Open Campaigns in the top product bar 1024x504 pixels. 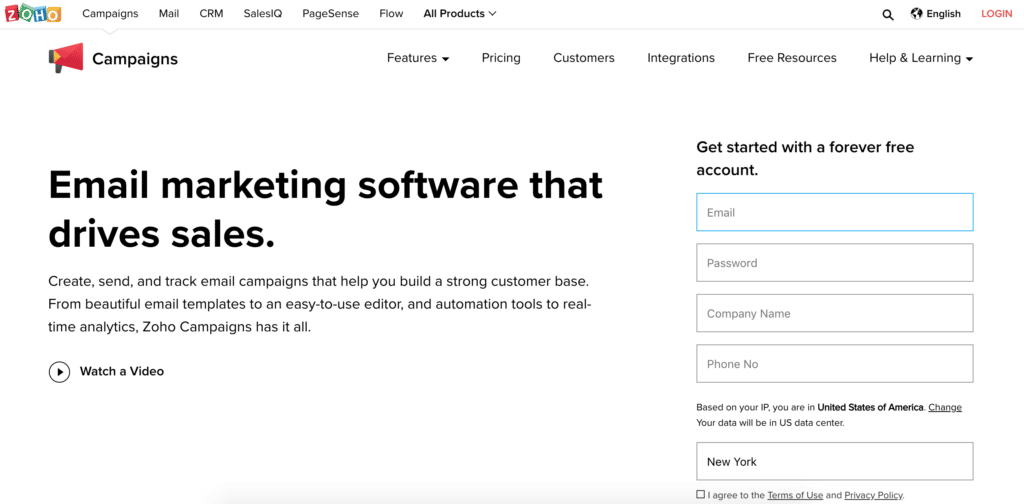(110, 13)
